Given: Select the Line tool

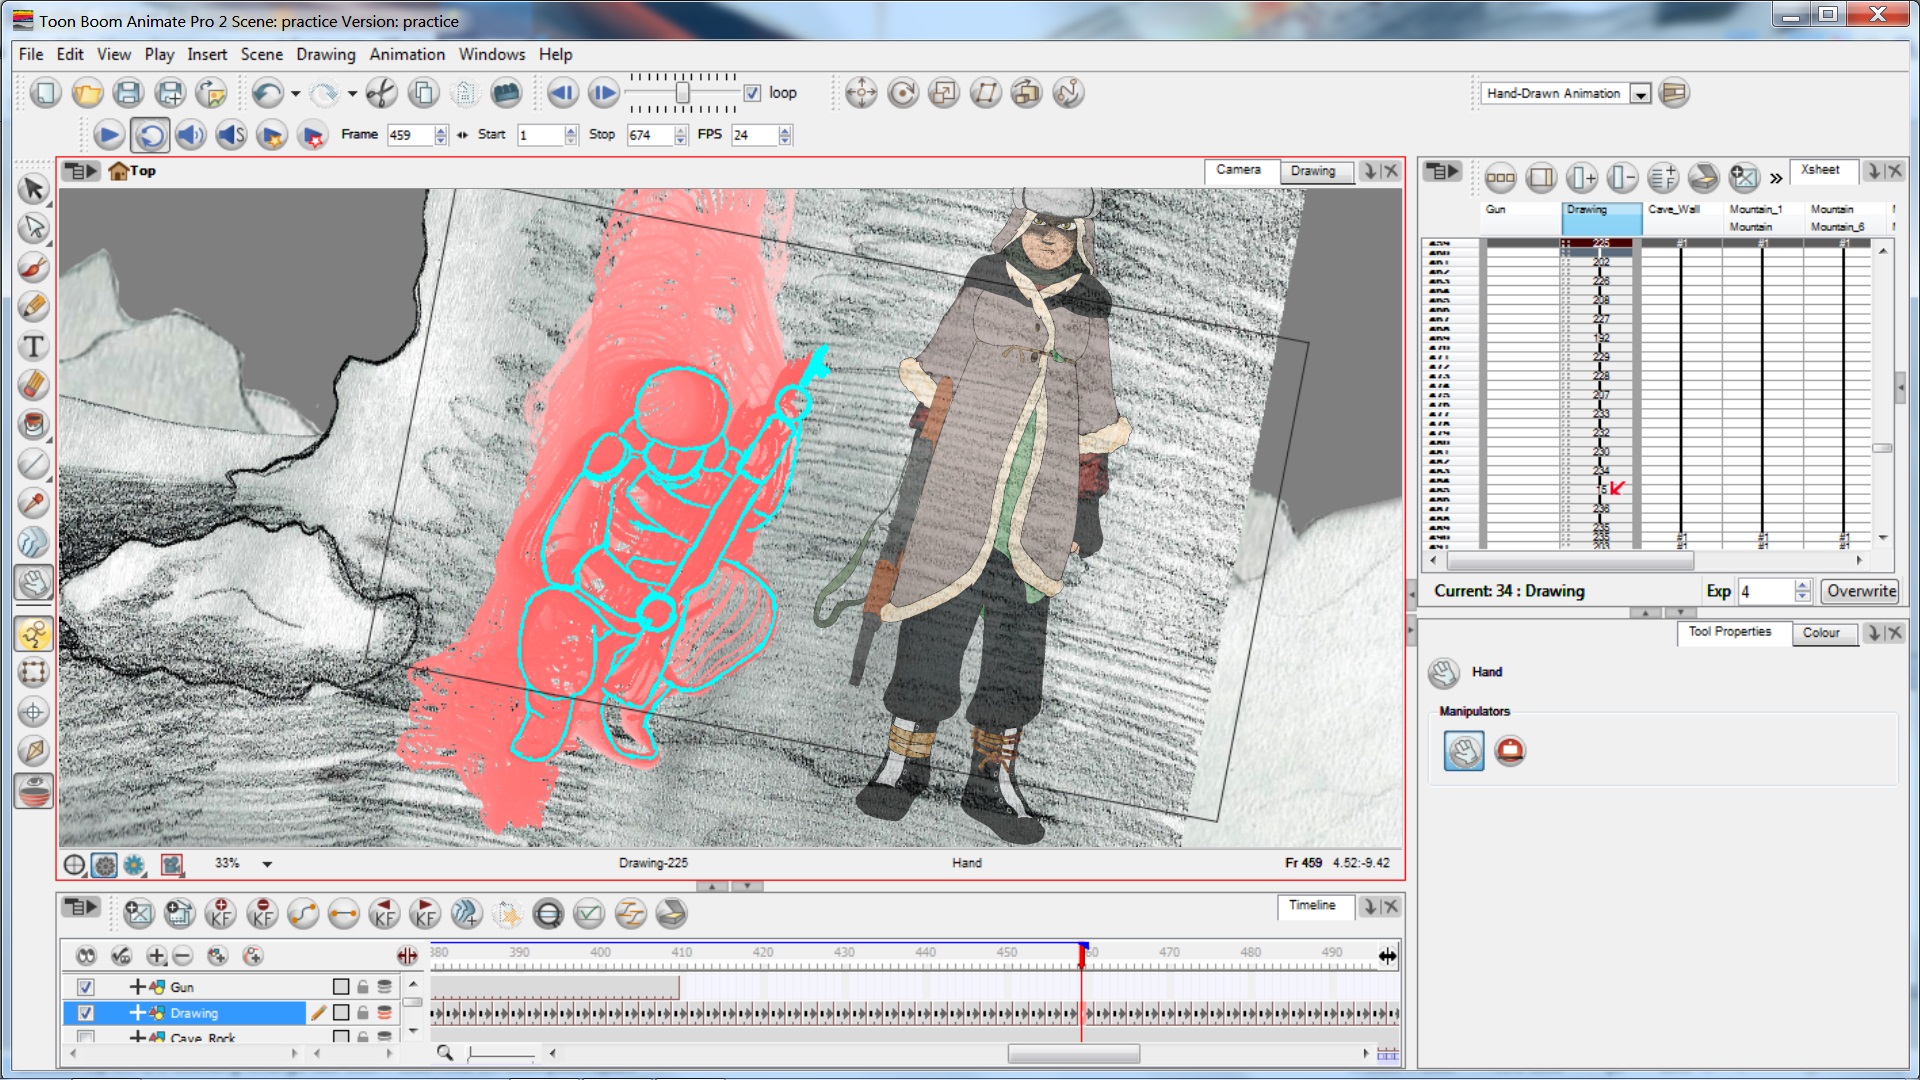Looking at the screenshot, I should point(33,464).
